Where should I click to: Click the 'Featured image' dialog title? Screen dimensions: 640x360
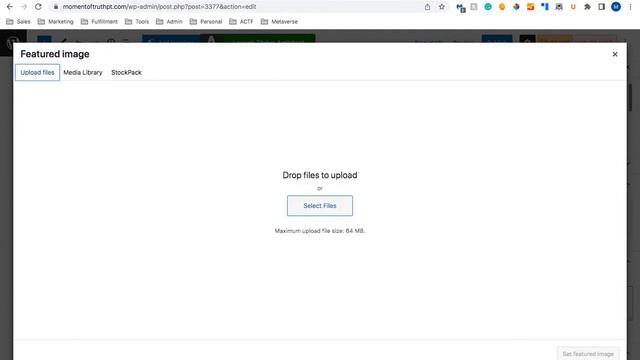coord(55,54)
